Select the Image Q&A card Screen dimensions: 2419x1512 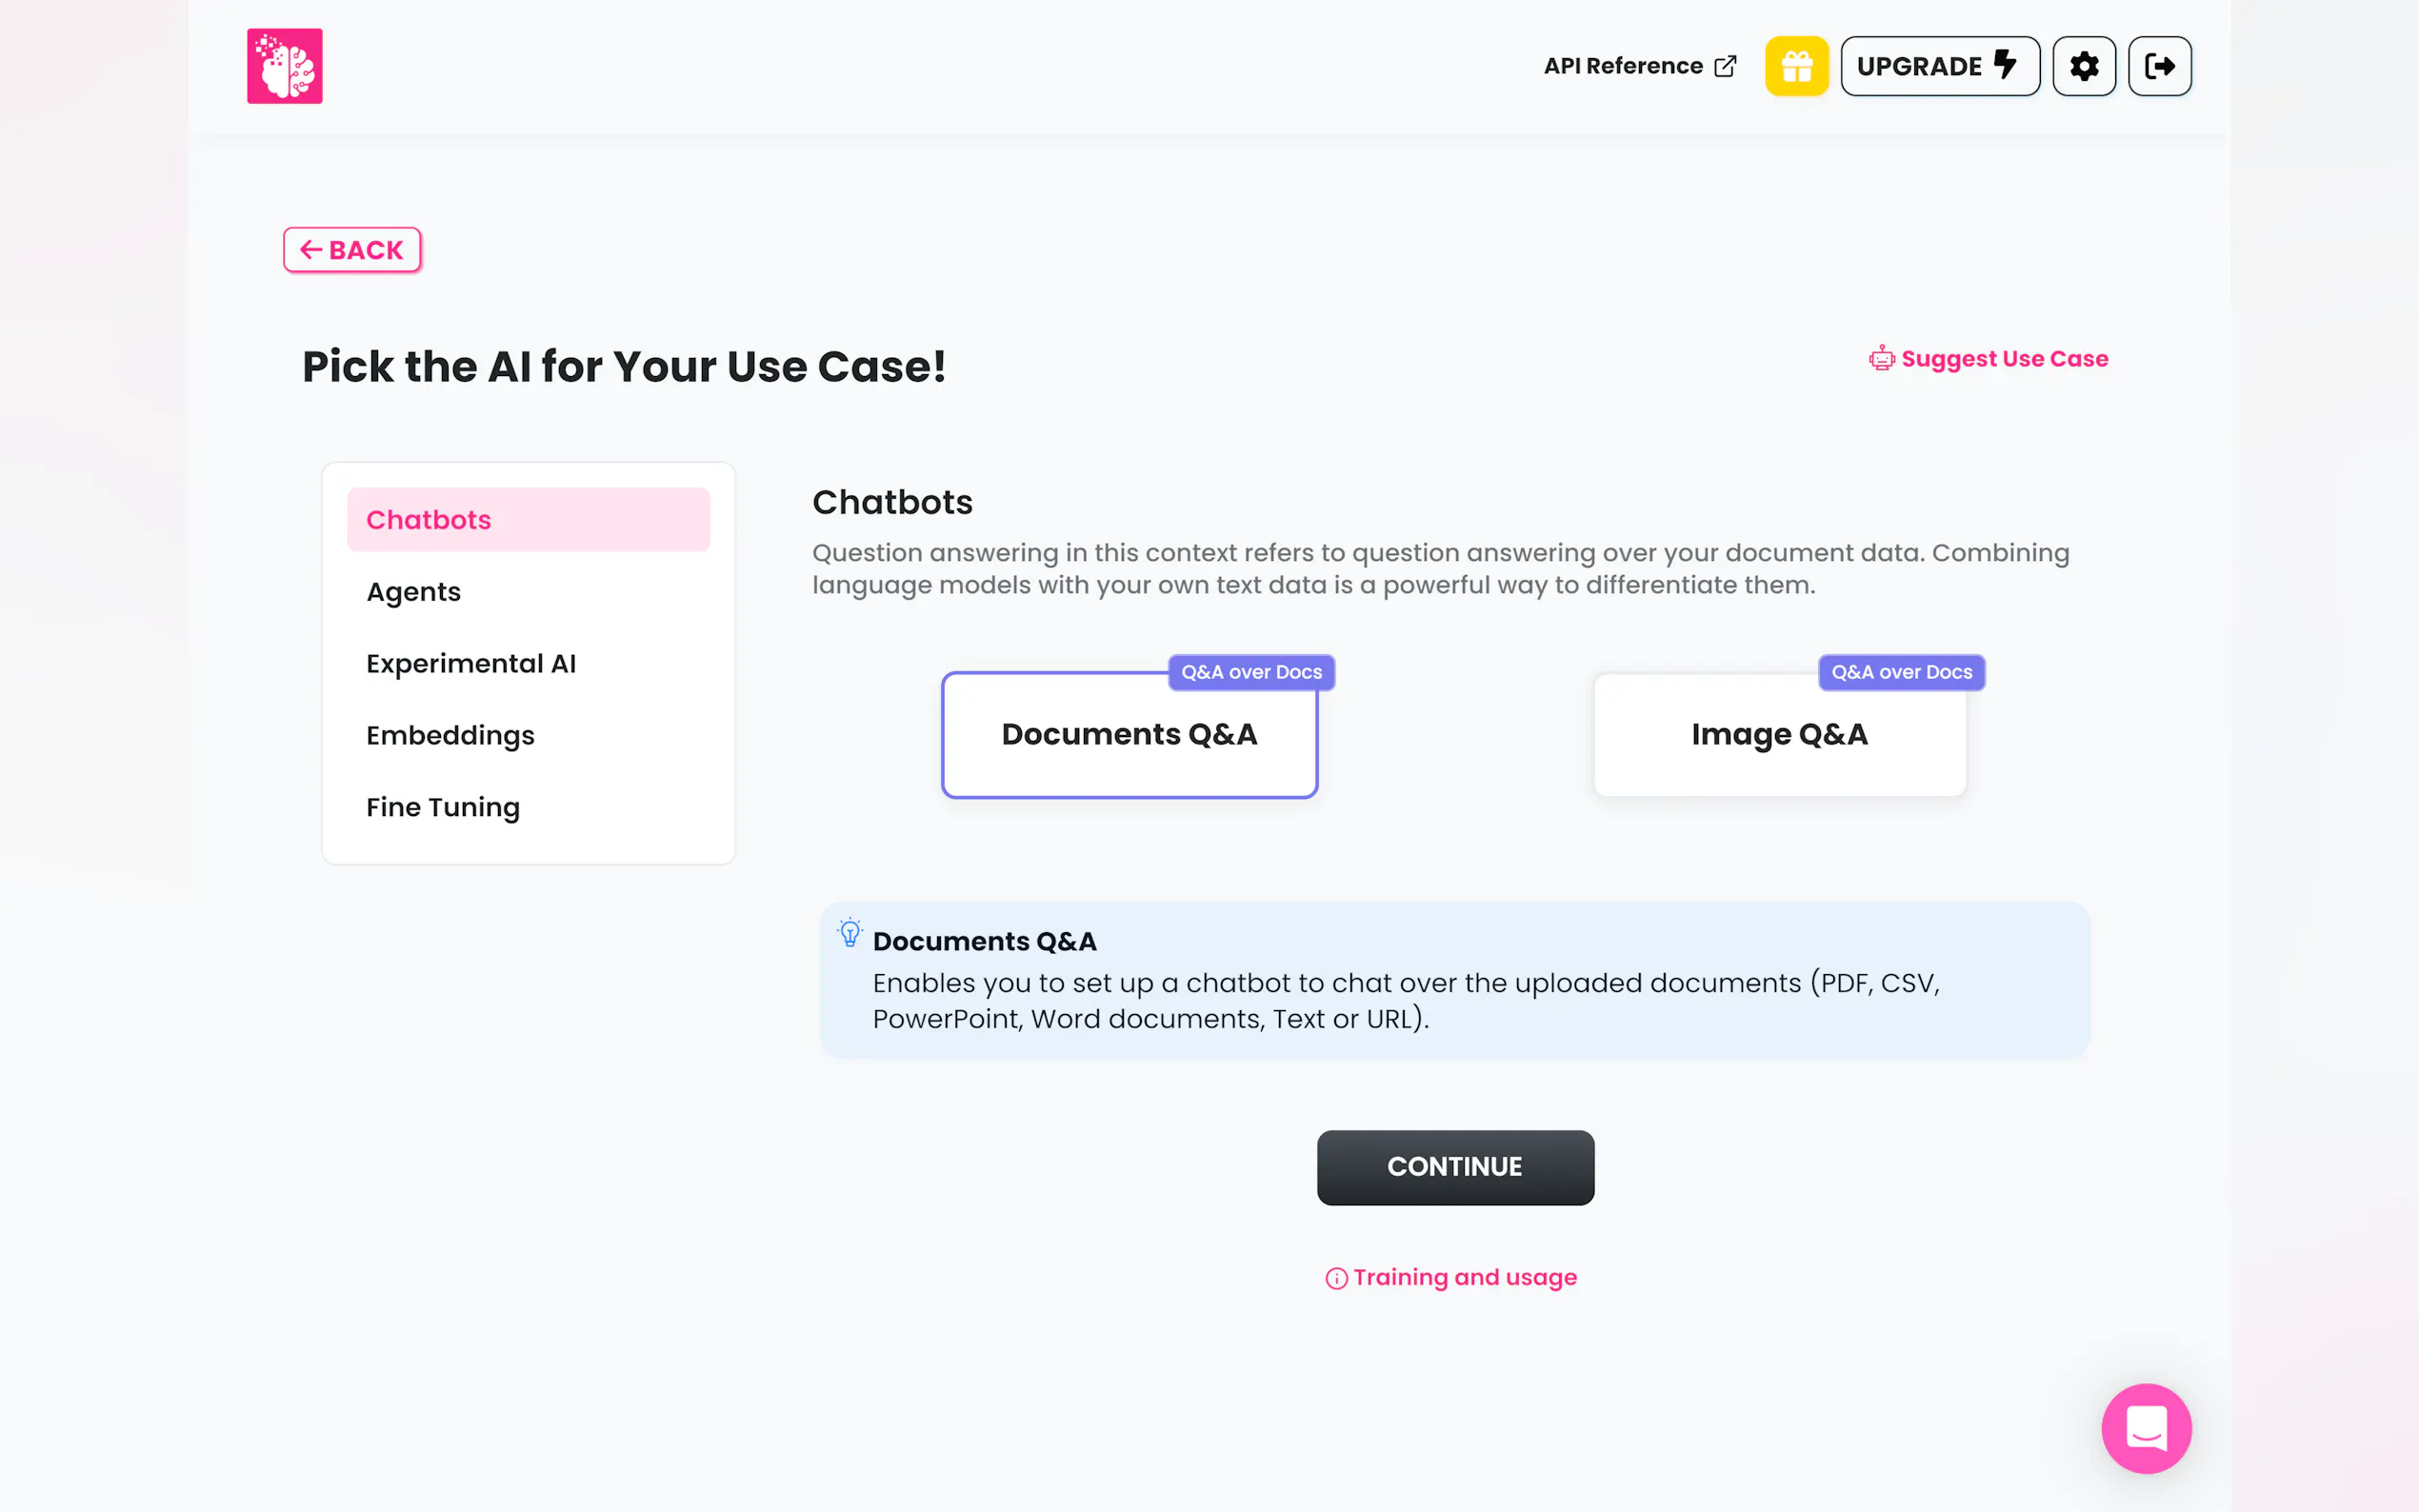(x=1779, y=735)
